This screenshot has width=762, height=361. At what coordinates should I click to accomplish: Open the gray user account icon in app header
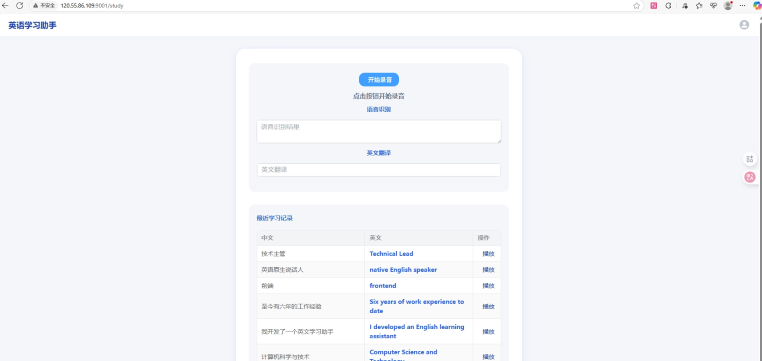click(744, 25)
